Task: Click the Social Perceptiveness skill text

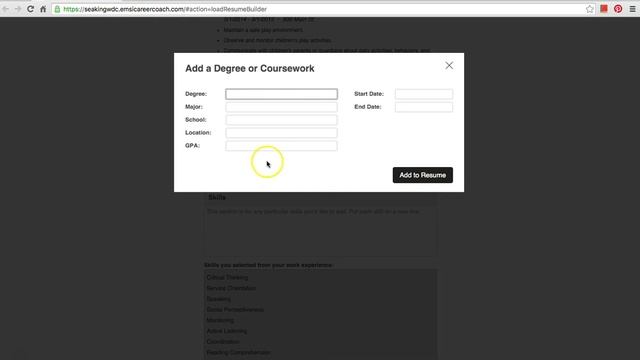Action: (235, 309)
